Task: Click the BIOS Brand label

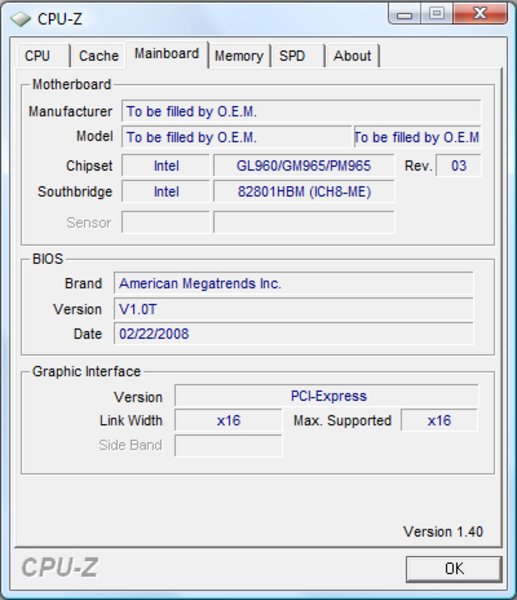Action: tap(83, 284)
